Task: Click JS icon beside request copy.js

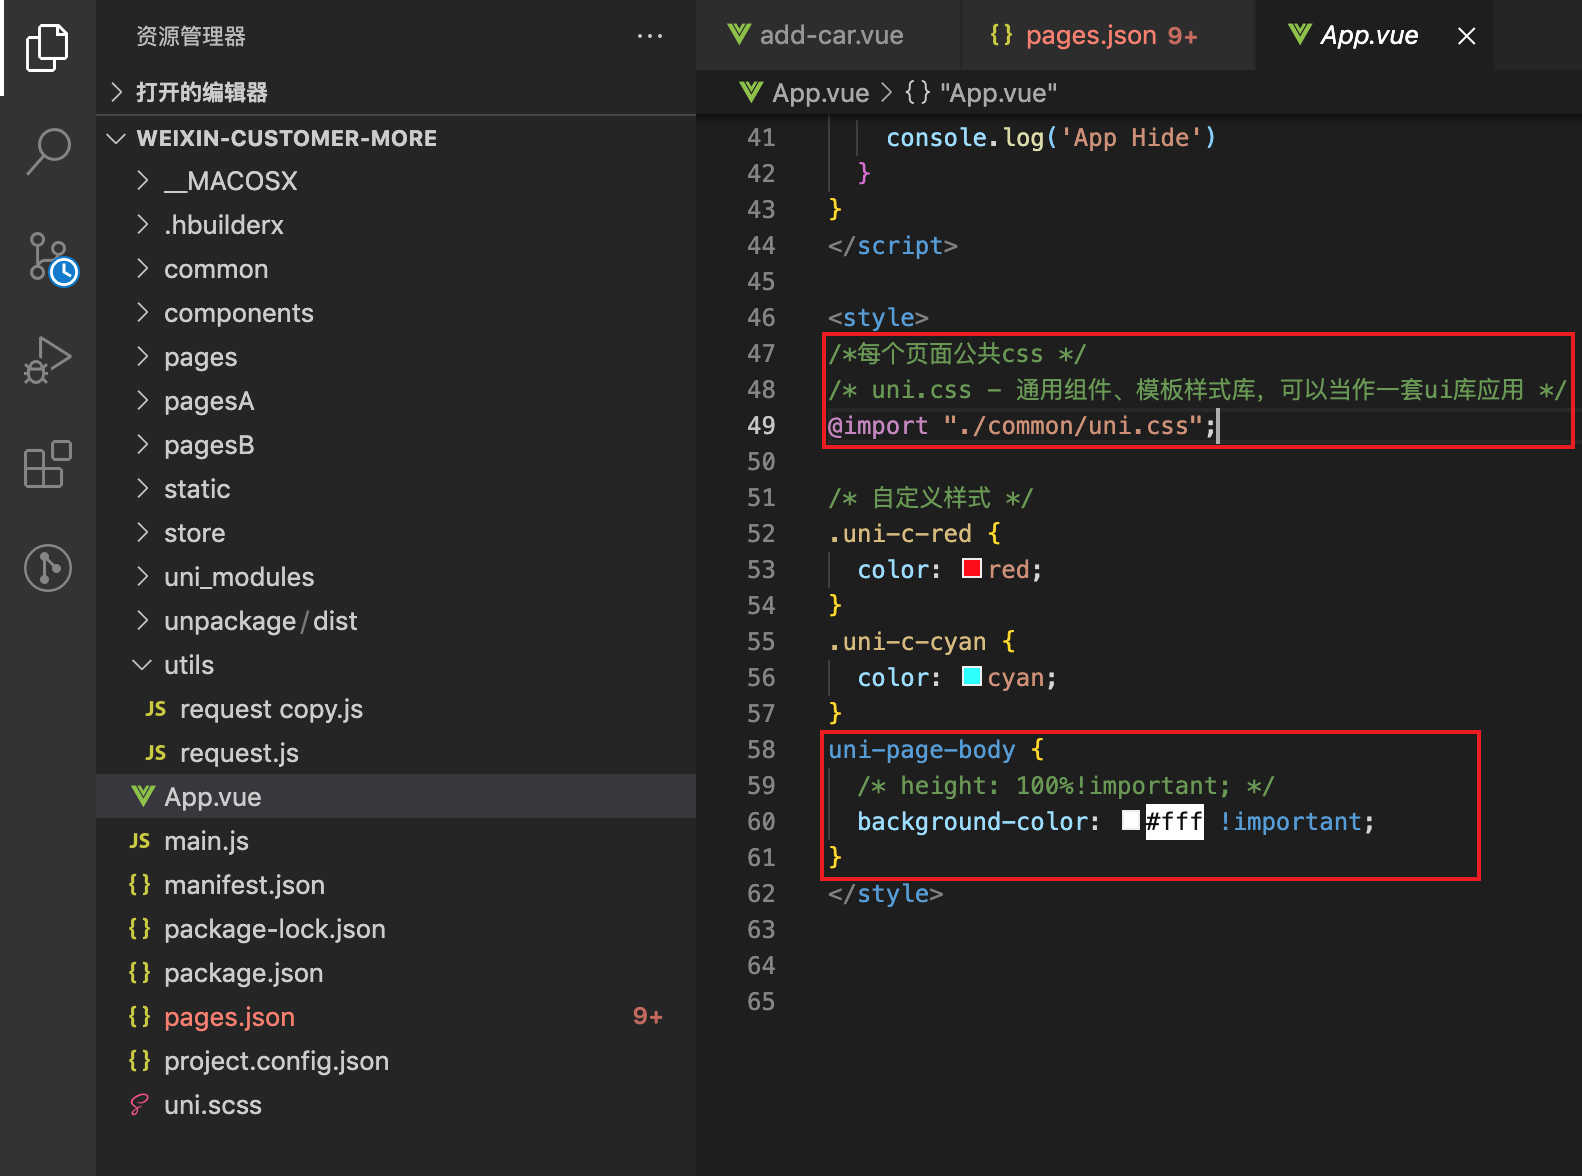Action: (155, 709)
